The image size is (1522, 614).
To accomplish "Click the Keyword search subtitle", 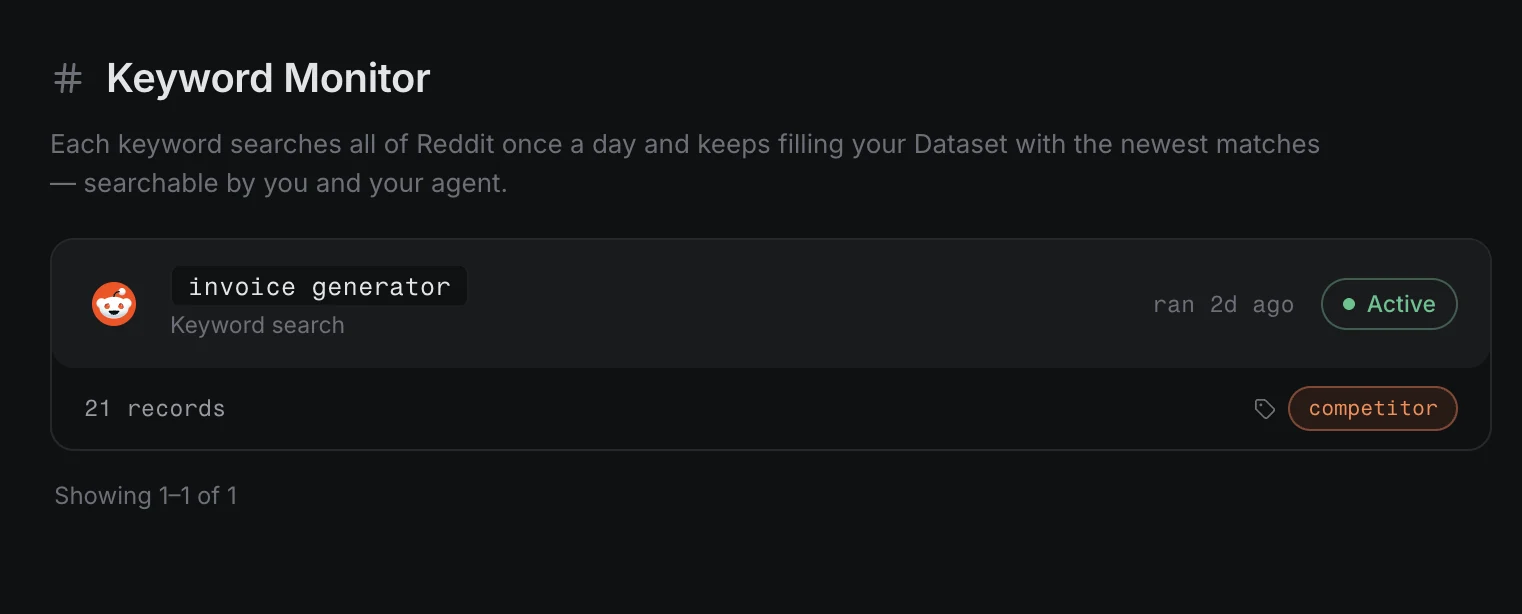I will (257, 325).
